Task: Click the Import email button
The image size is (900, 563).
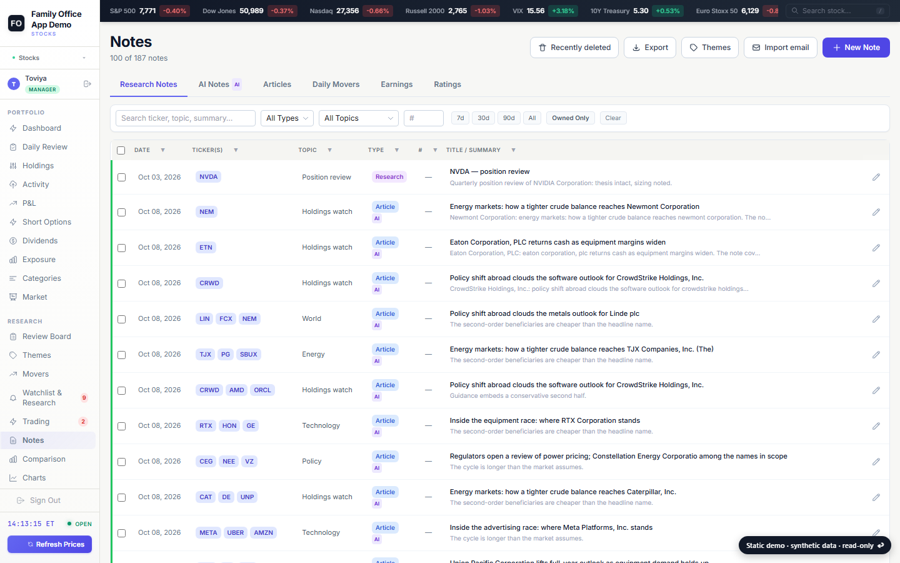Action: (x=780, y=48)
